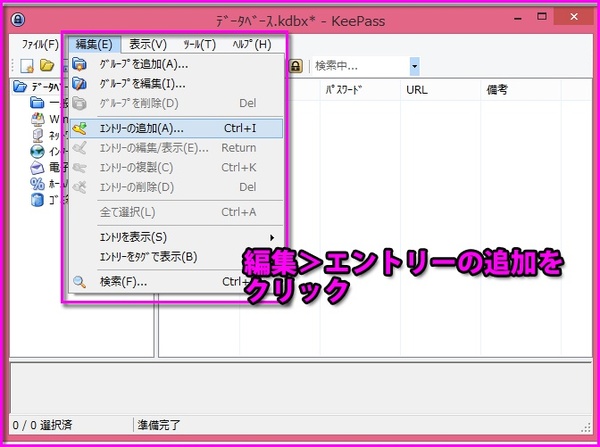The width and height of the screenshot is (600, 447).
Task: Click the Open database folder toolbar icon
Action: click(x=47, y=65)
